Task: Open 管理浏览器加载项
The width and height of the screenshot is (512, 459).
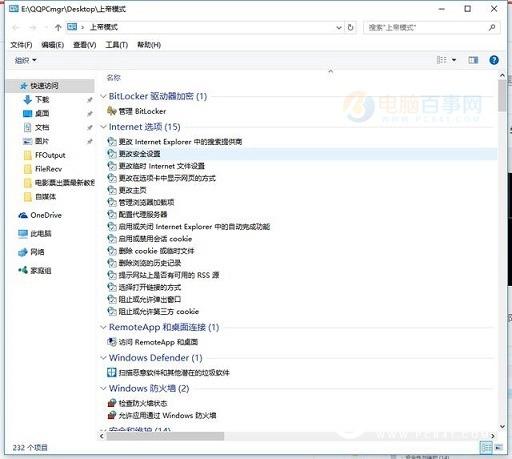Action: point(146,202)
